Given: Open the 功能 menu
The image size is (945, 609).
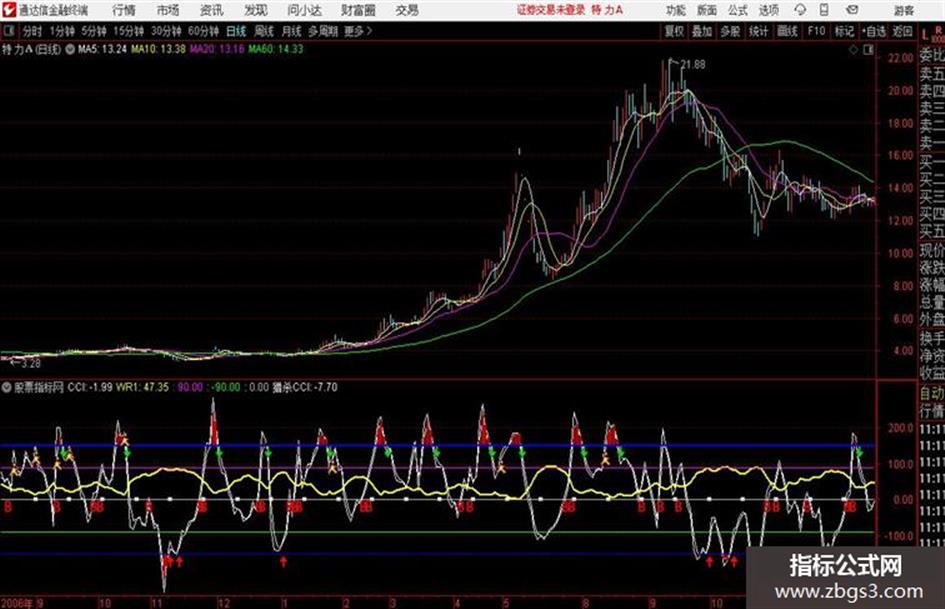Looking at the screenshot, I should [676, 10].
